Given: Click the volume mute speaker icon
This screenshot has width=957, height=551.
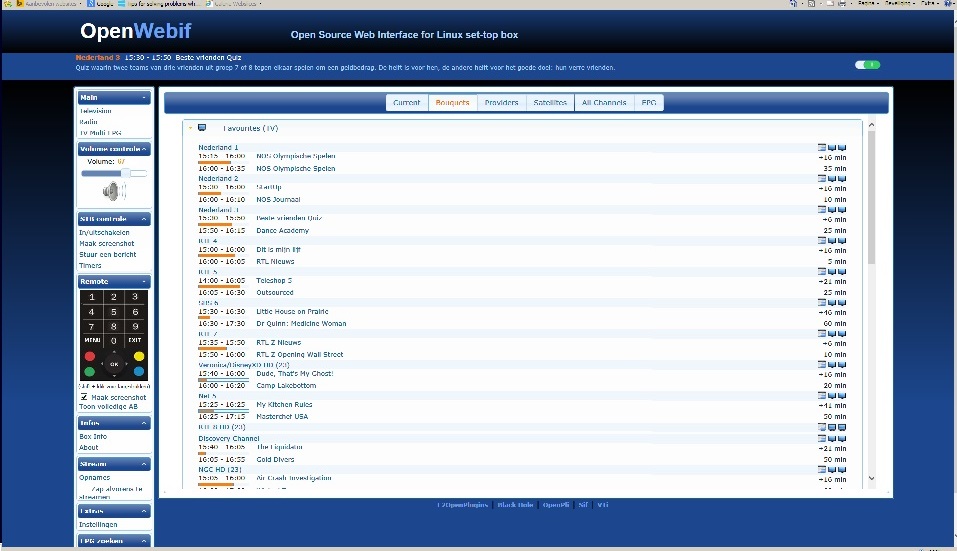Looking at the screenshot, I should click(x=114, y=192).
